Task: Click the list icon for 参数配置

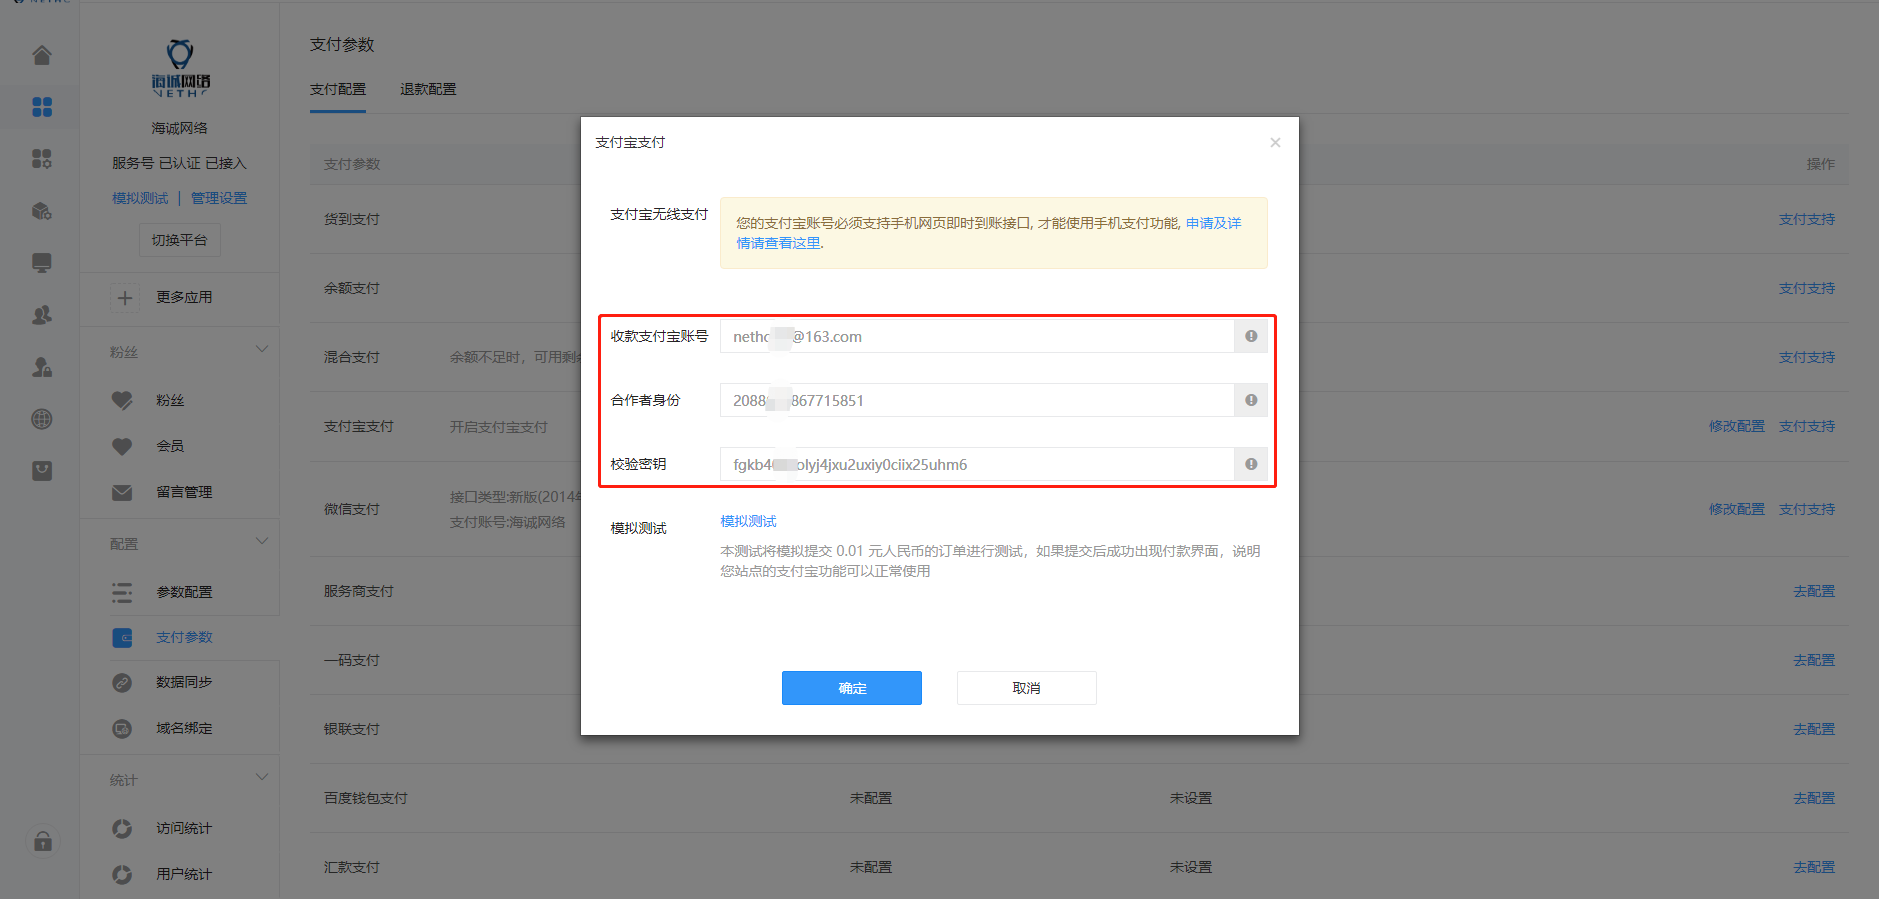Action: coord(122,592)
